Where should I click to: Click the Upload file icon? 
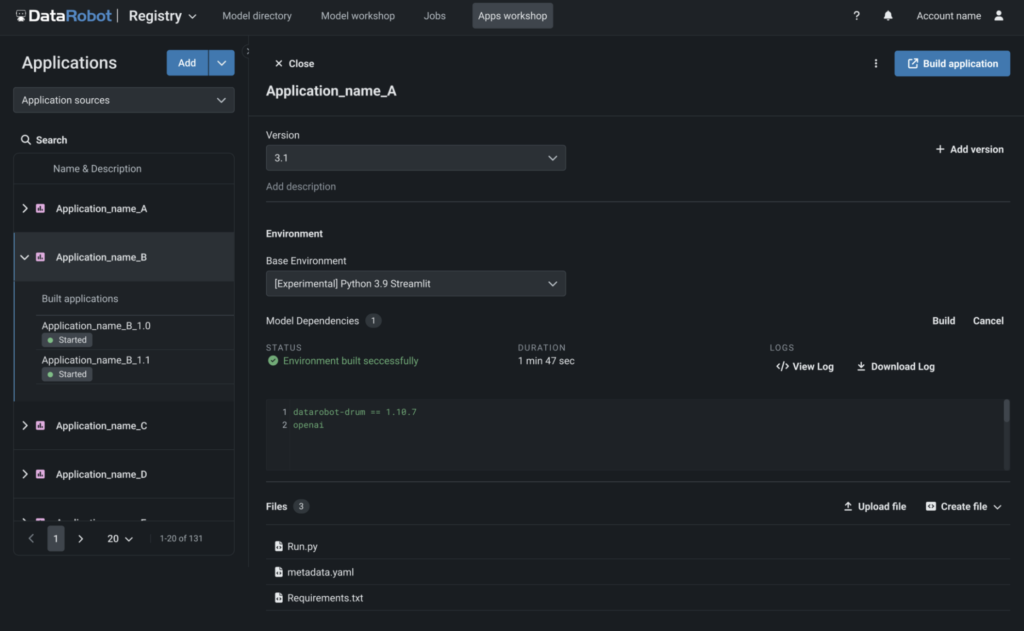point(846,506)
